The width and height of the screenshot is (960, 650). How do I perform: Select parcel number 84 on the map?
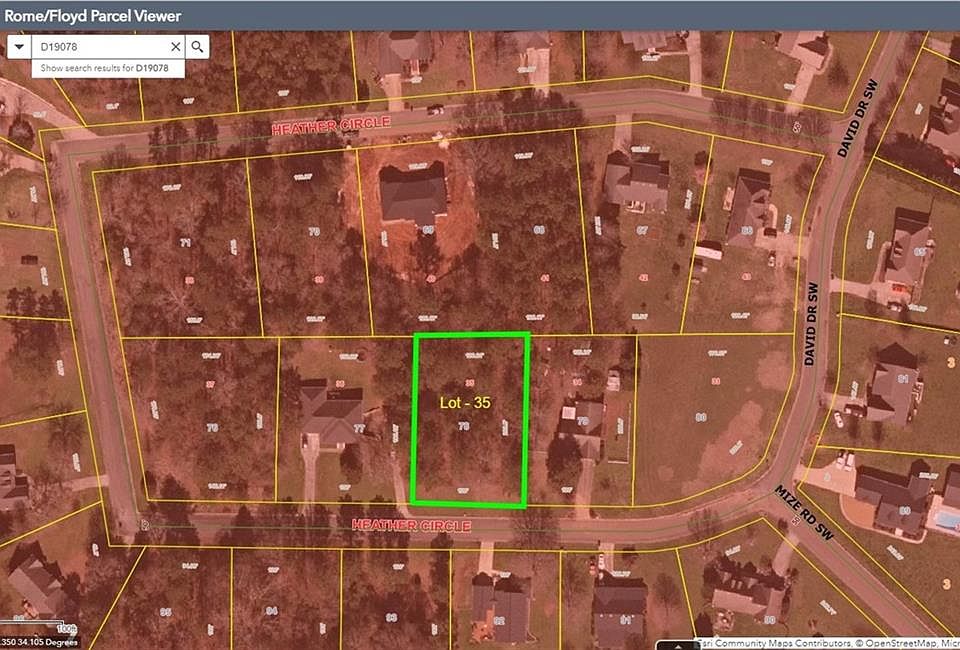coord(272,610)
